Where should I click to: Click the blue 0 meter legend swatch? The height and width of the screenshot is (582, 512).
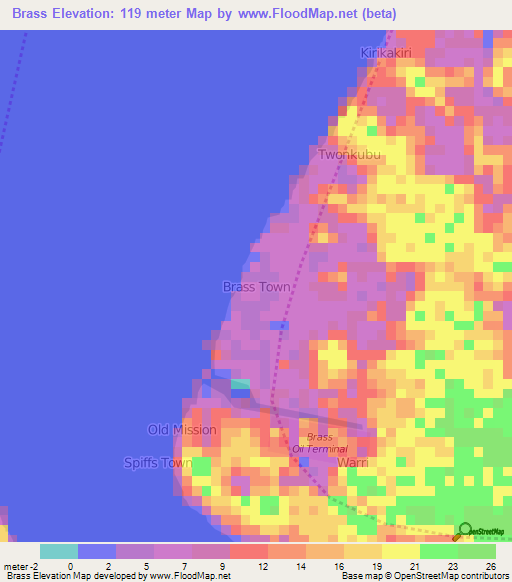coord(97,551)
